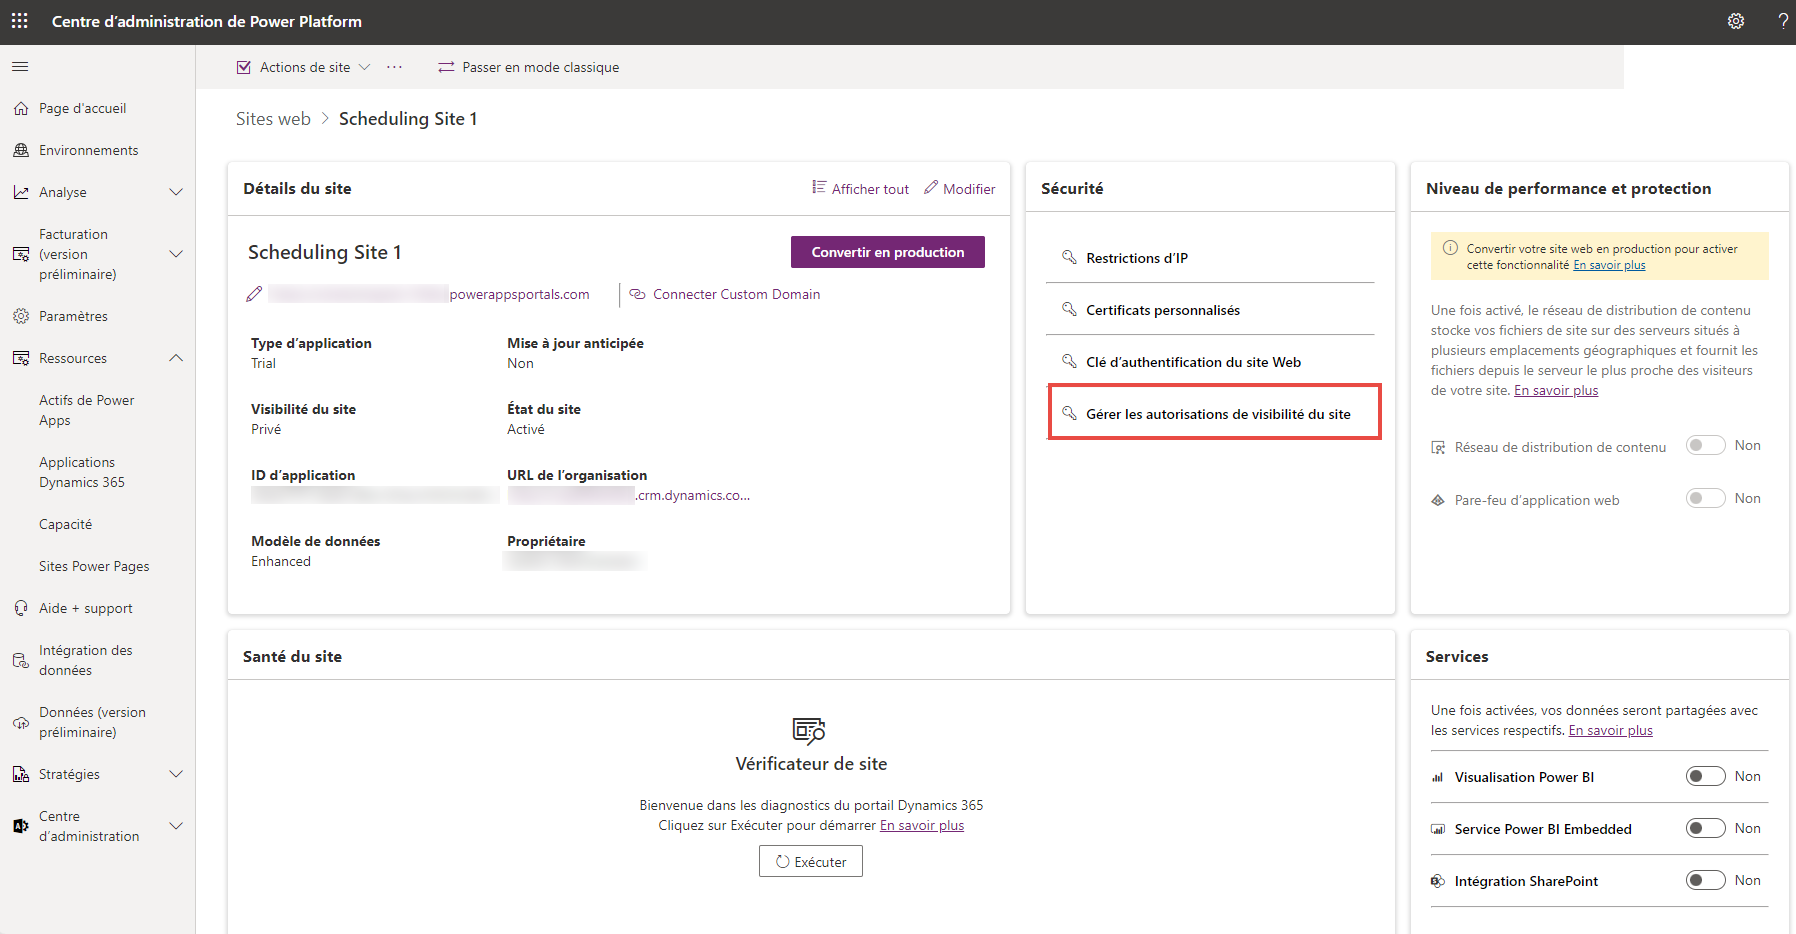Click the Page d'accueil home icon
The width and height of the screenshot is (1796, 934).
click(x=21, y=108)
